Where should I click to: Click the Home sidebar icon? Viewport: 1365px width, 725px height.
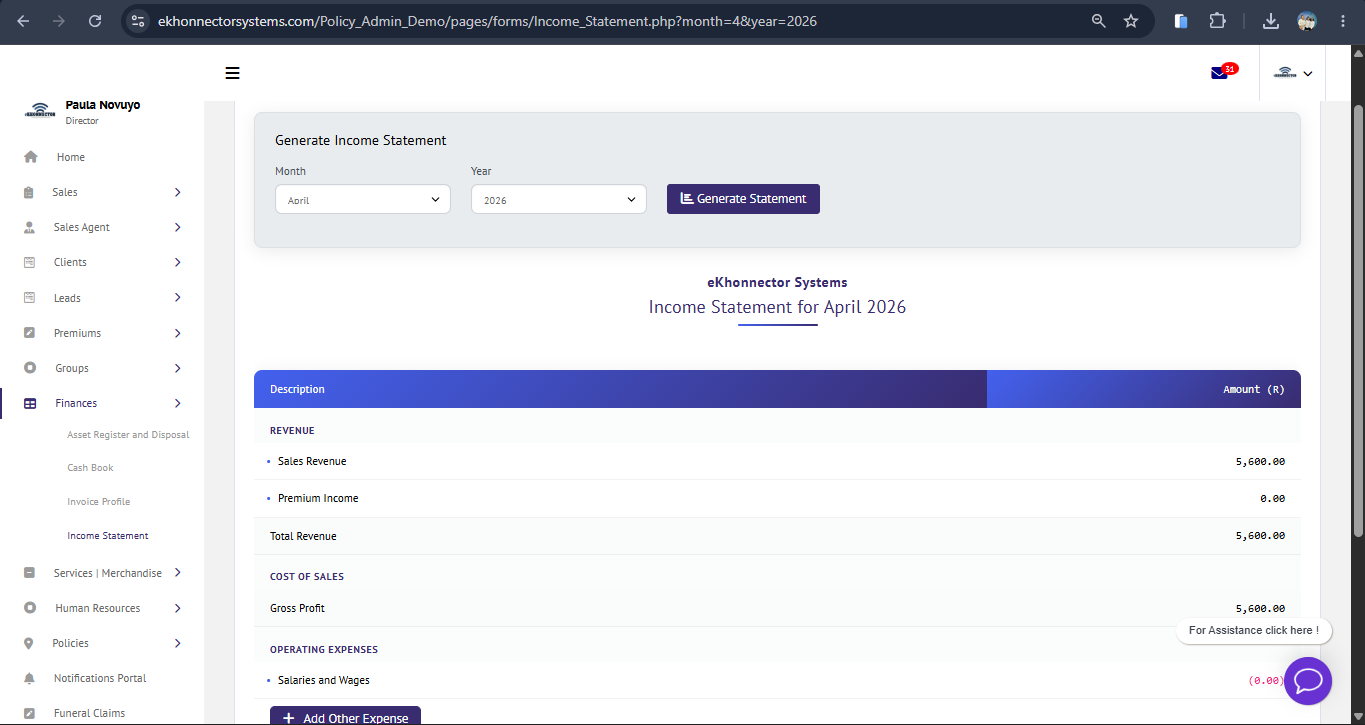30,157
